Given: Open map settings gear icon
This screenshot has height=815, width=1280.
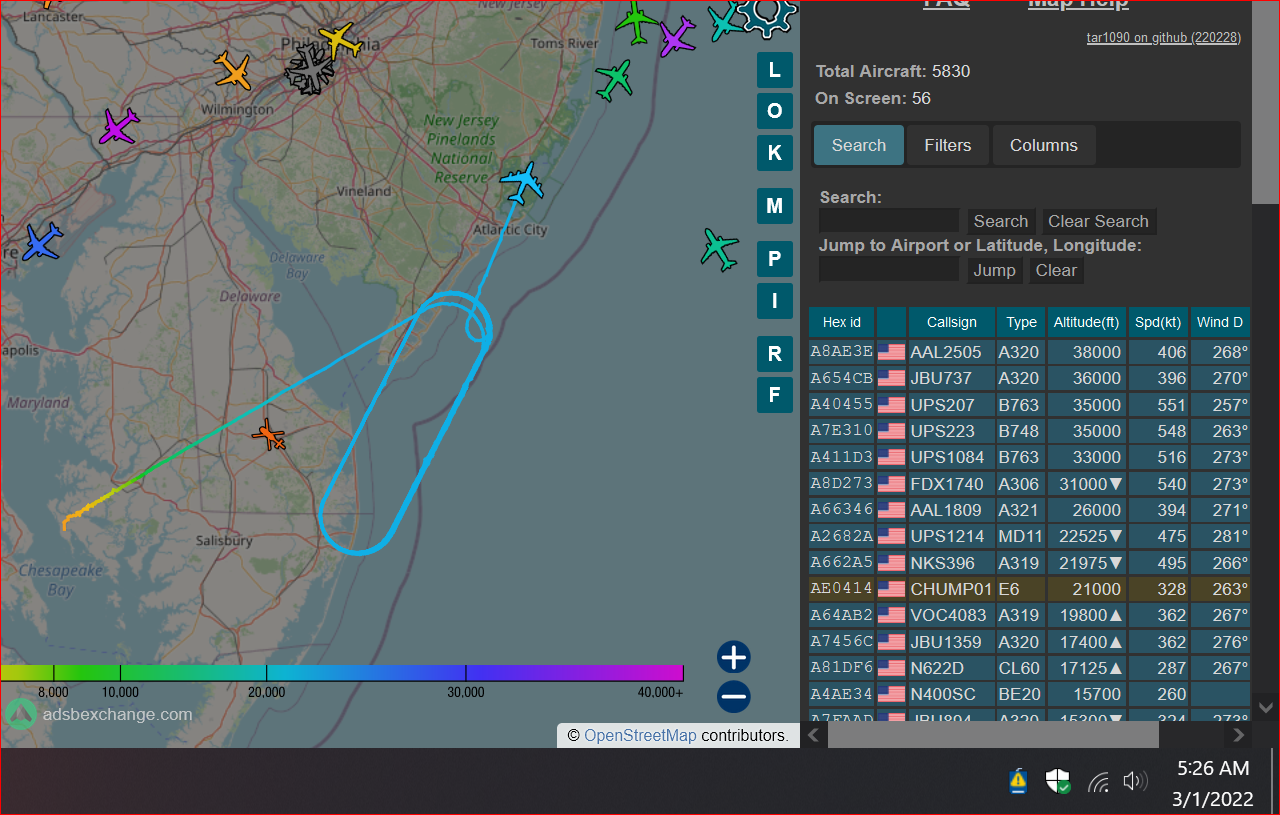Looking at the screenshot, I should [x=768, y=14].
